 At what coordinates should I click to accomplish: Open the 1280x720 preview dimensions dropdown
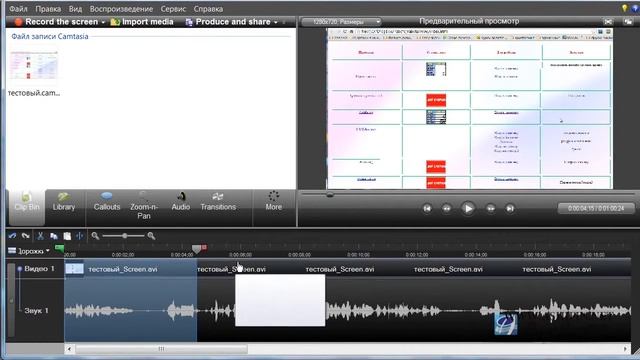[x=341, y=22]
